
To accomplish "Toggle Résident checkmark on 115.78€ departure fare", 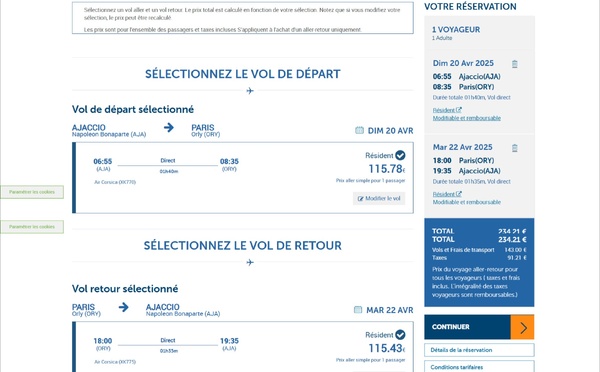I will (x=400, y=155).
